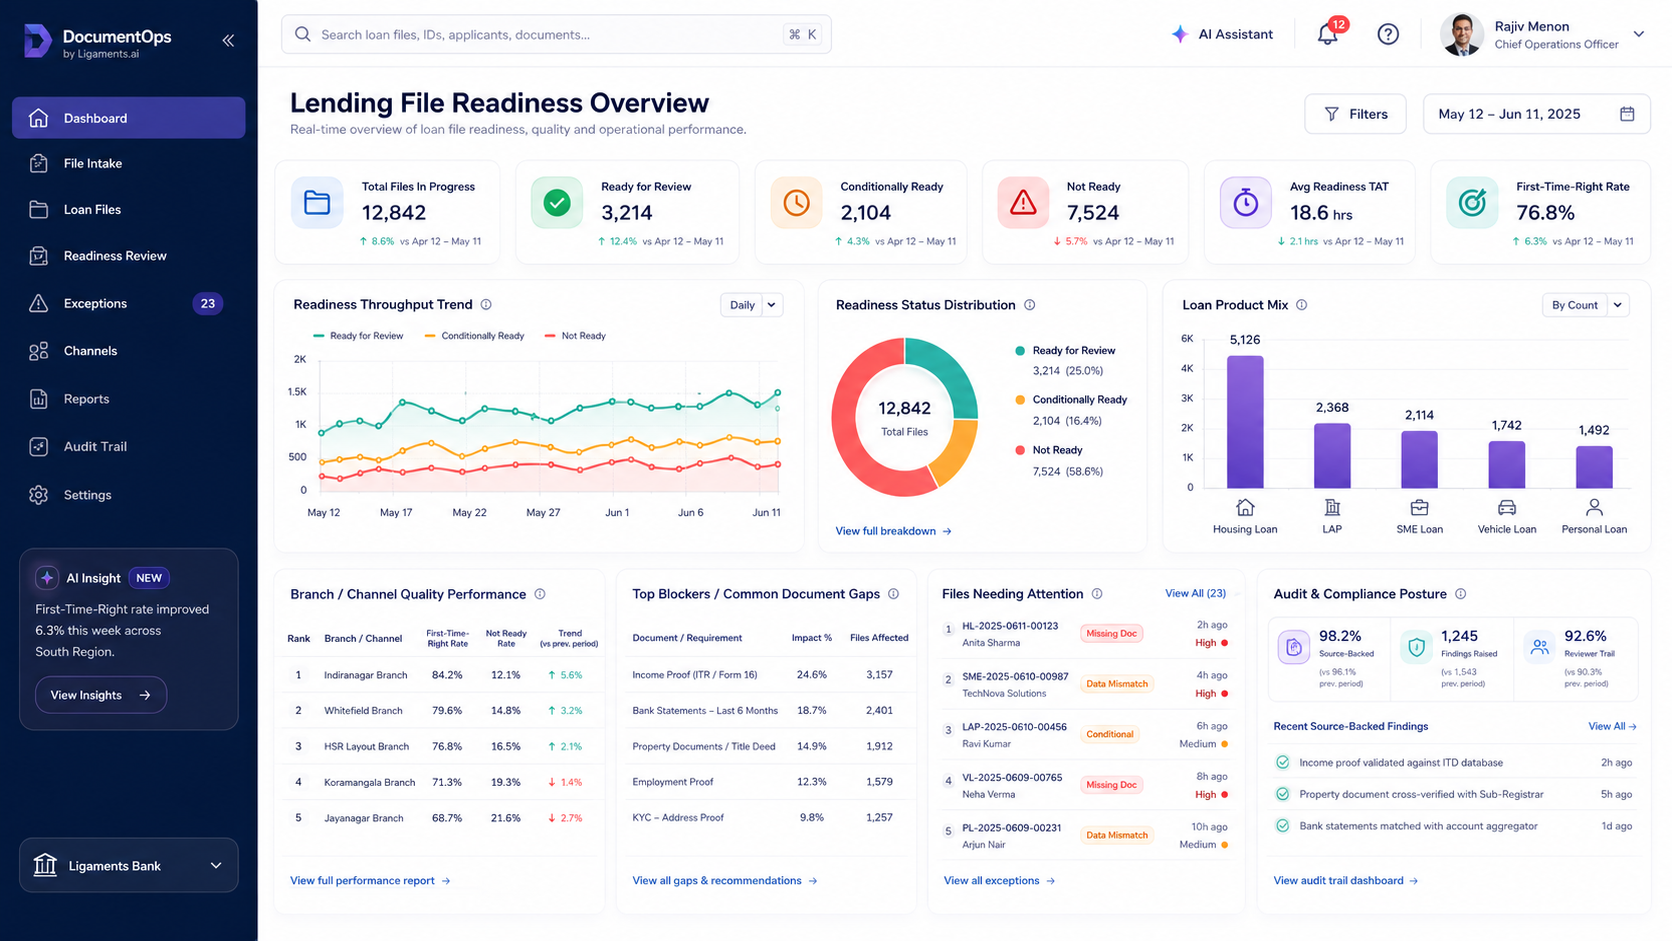Click the DocumentOps logo icon
The image size is (1672, 941).
point(37,40)
